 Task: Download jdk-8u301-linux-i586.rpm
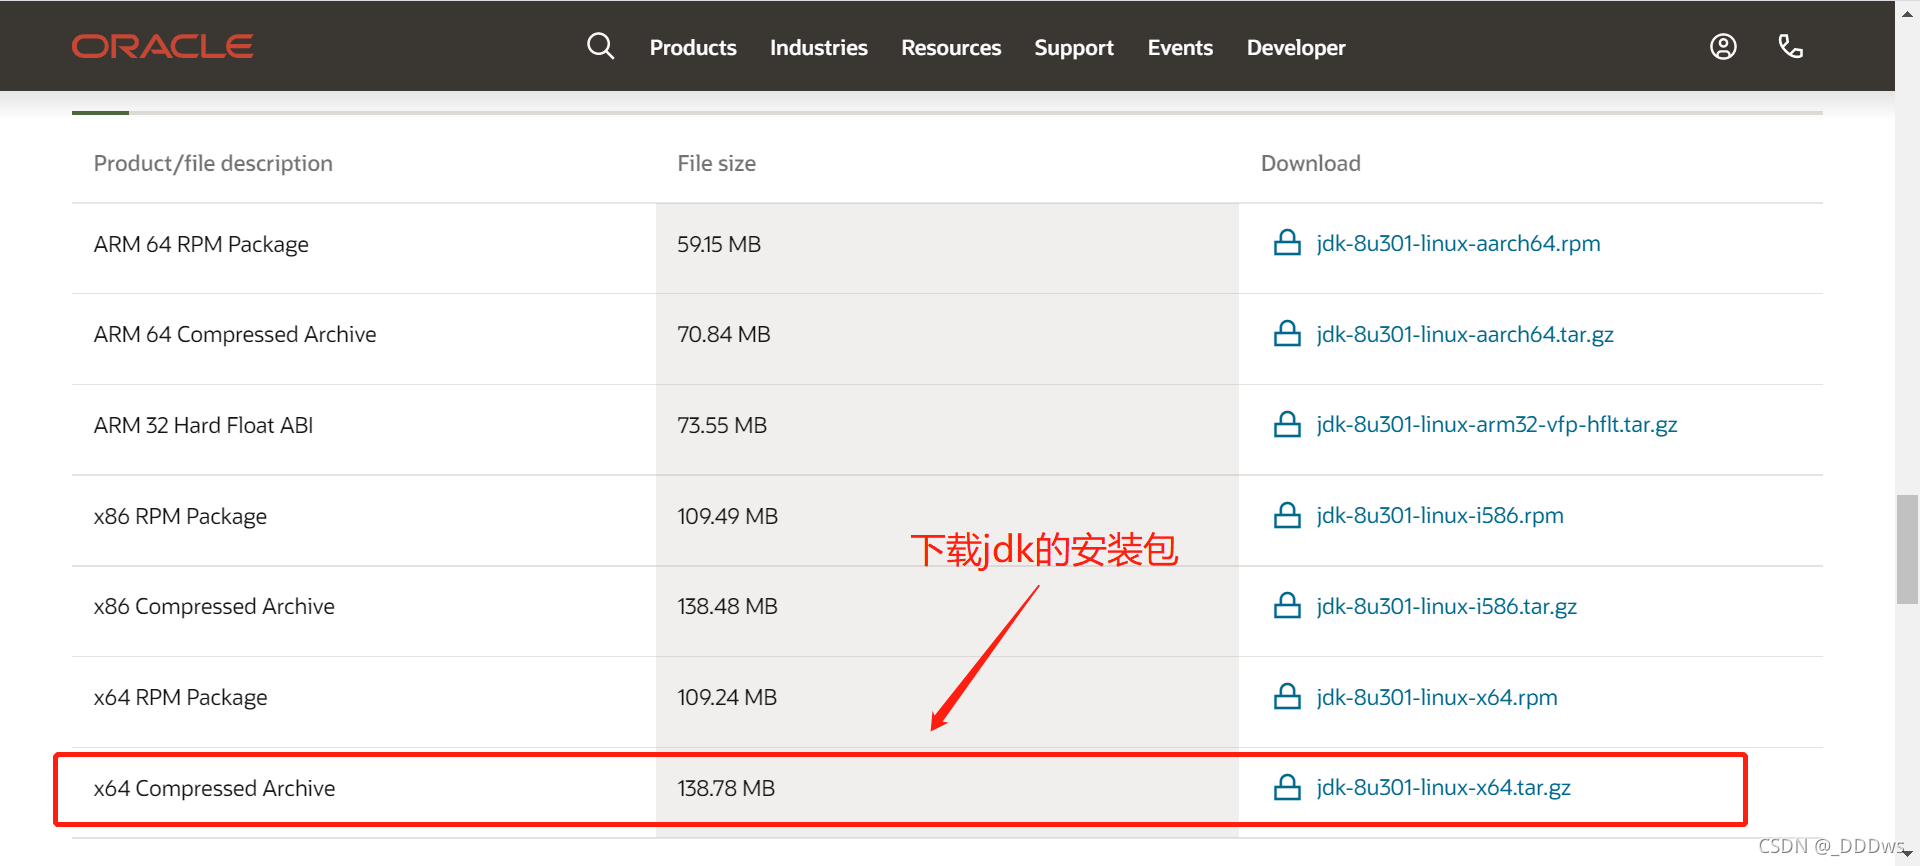[1440, 515]
